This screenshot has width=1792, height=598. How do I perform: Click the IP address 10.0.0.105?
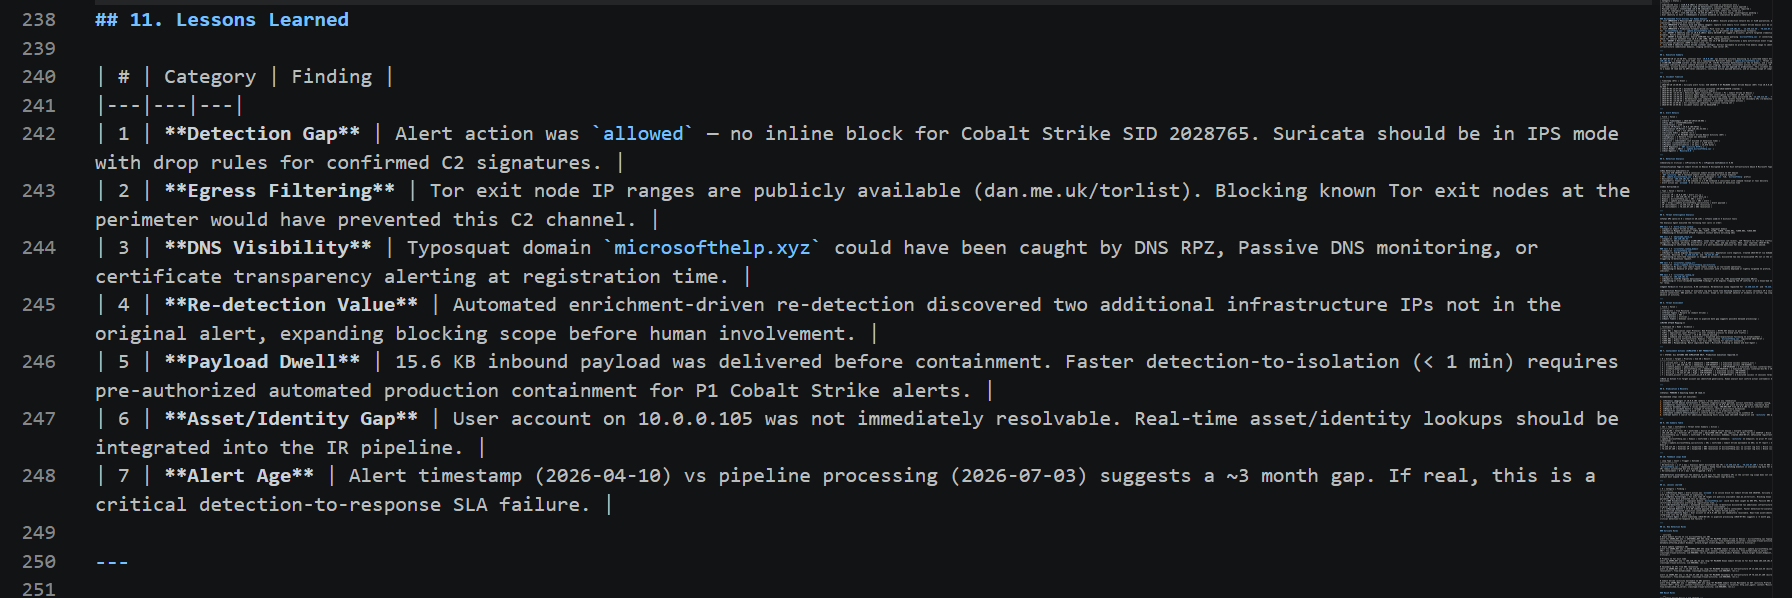pyautogui.click(x=695, y=419)
